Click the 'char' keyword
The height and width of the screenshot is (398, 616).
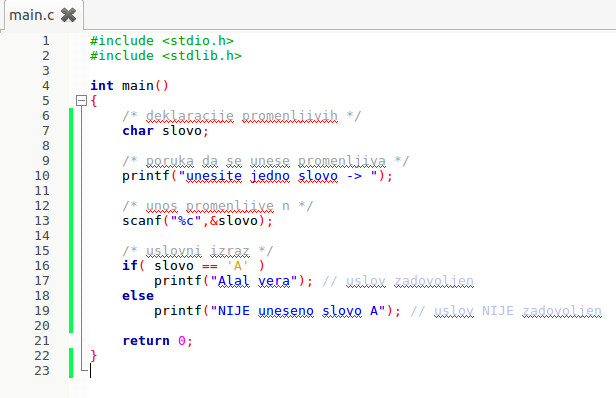[138, 131]
